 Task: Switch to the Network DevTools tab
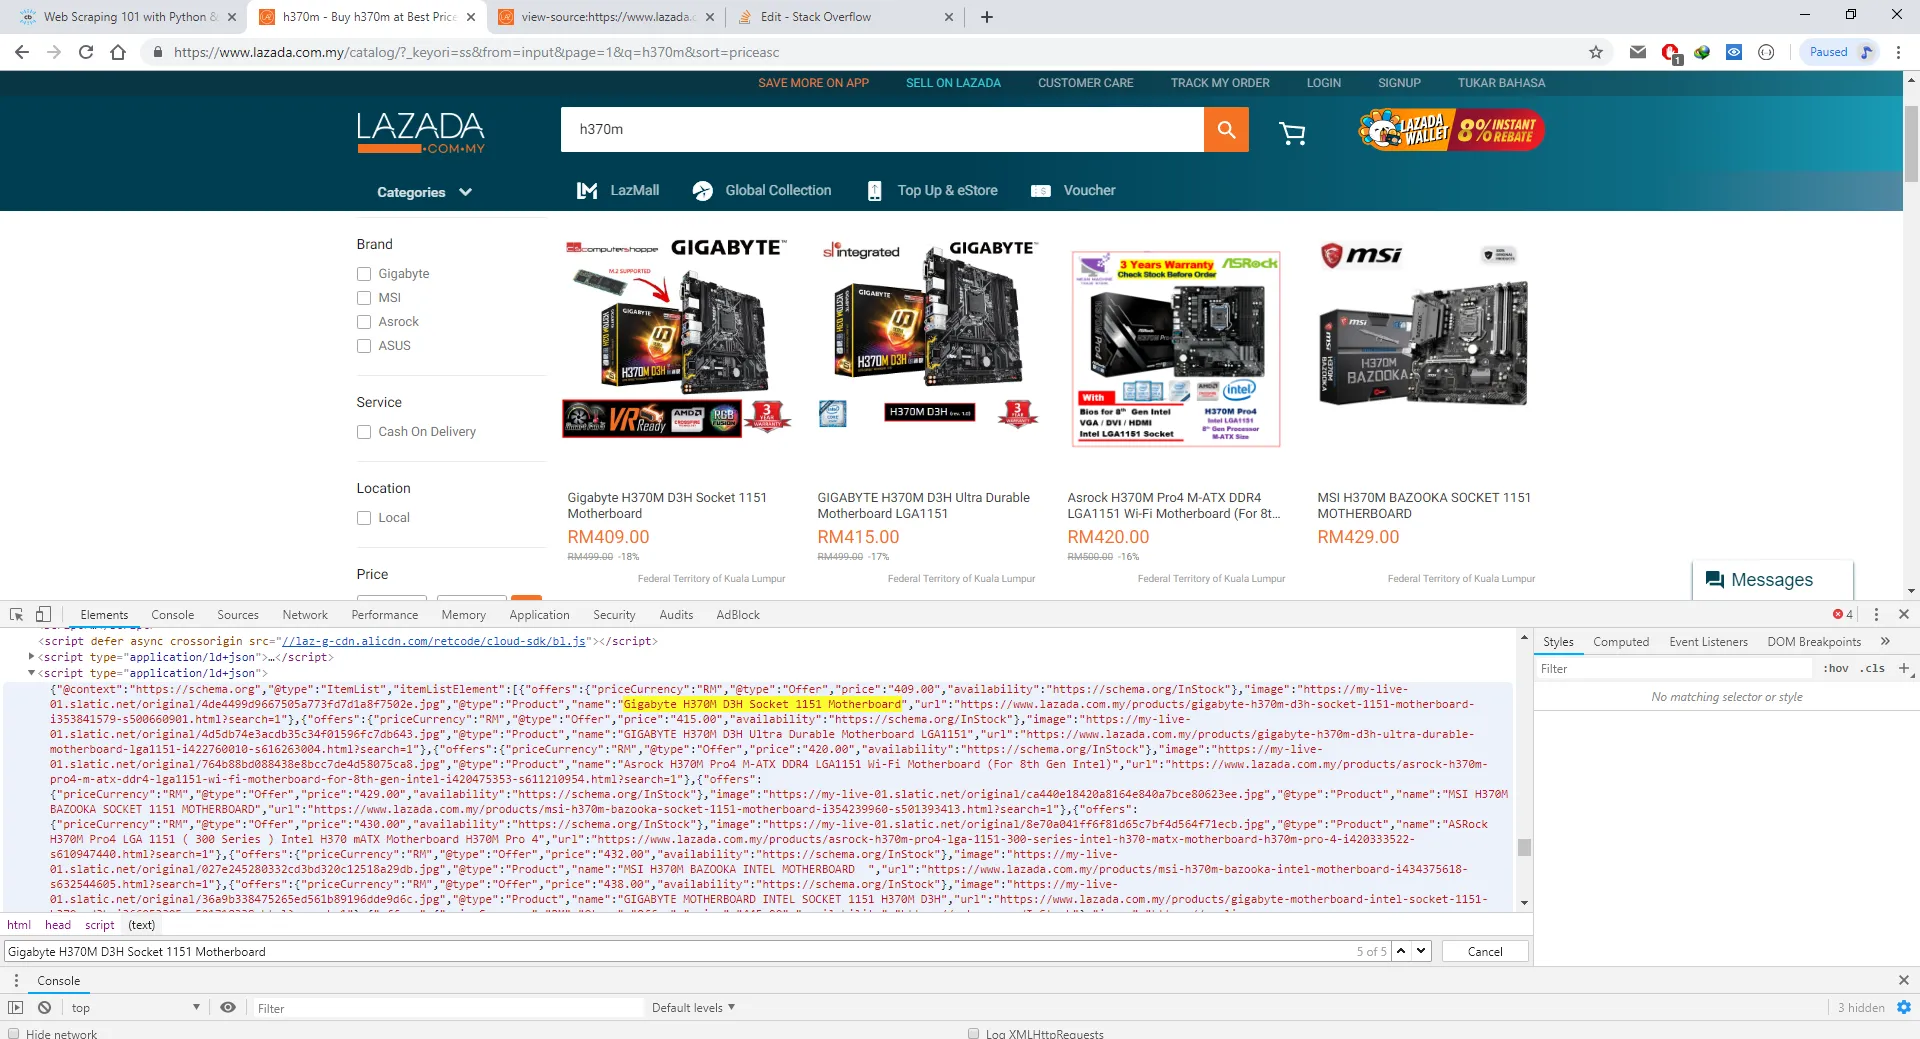tap(305, 614)
